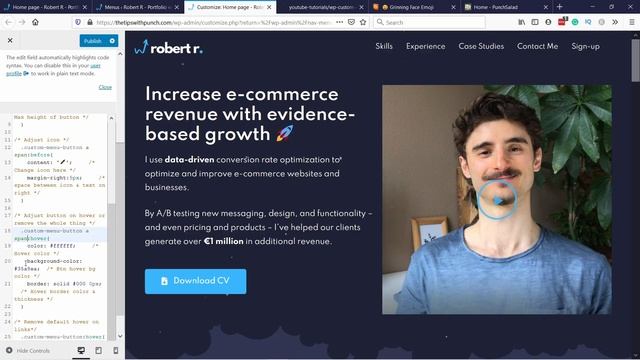Click the site security padlock icon
Image resolution: width=640 pixels, height=360 pixels.
(x=90, y=22)
